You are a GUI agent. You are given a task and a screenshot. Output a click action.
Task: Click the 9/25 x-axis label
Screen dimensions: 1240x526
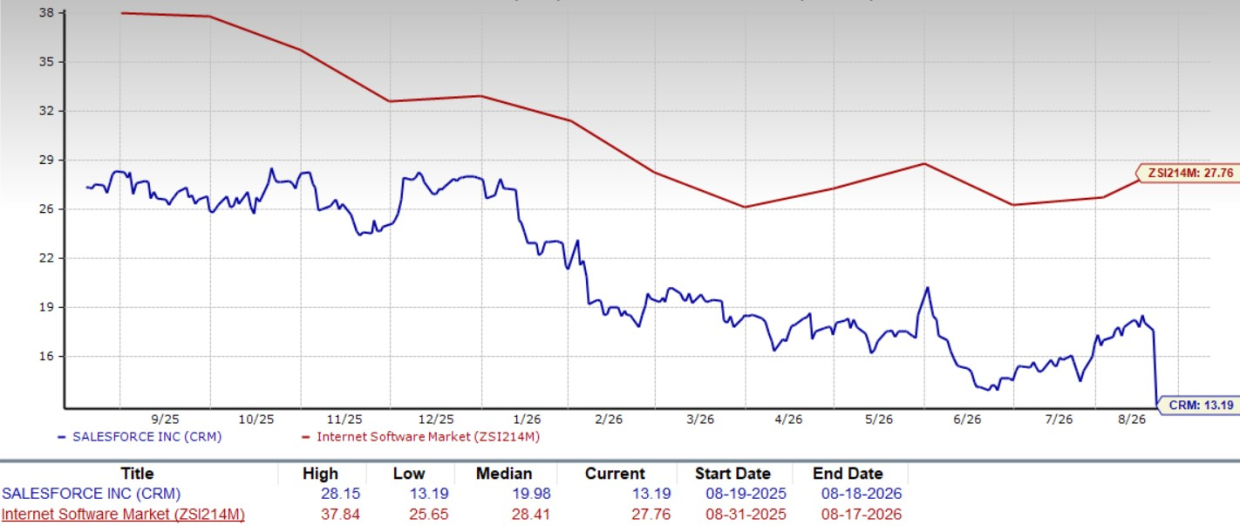pyautogui.click(x=166, y=420)
